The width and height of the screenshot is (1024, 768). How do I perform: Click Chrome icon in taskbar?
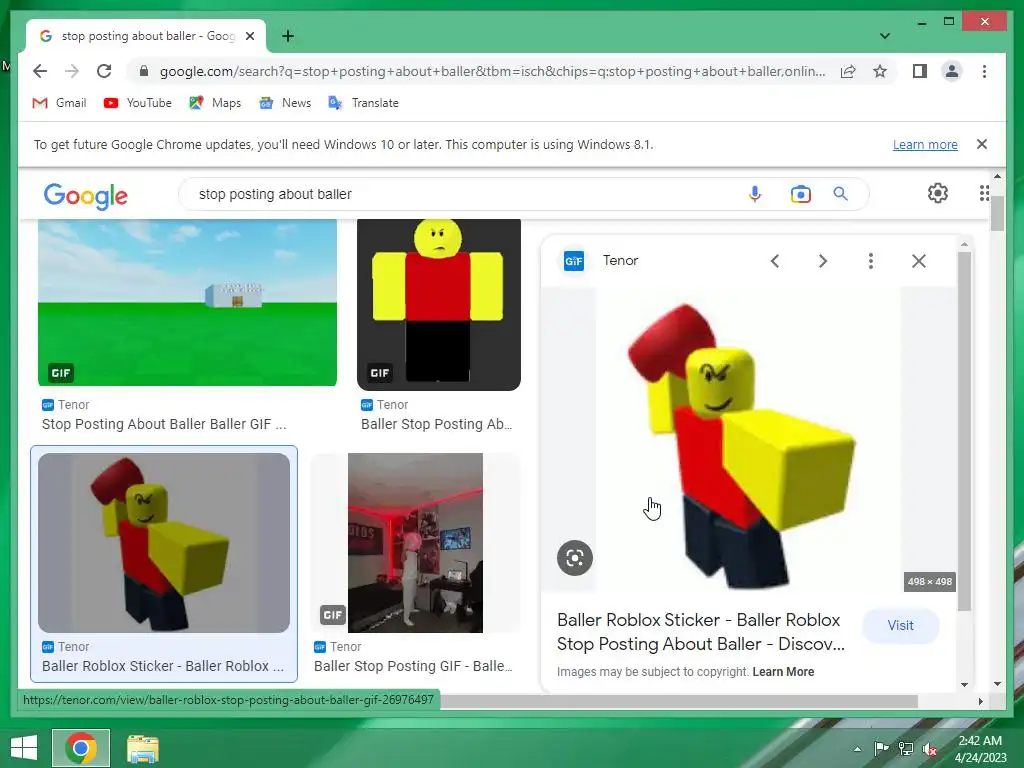[81, 748]
